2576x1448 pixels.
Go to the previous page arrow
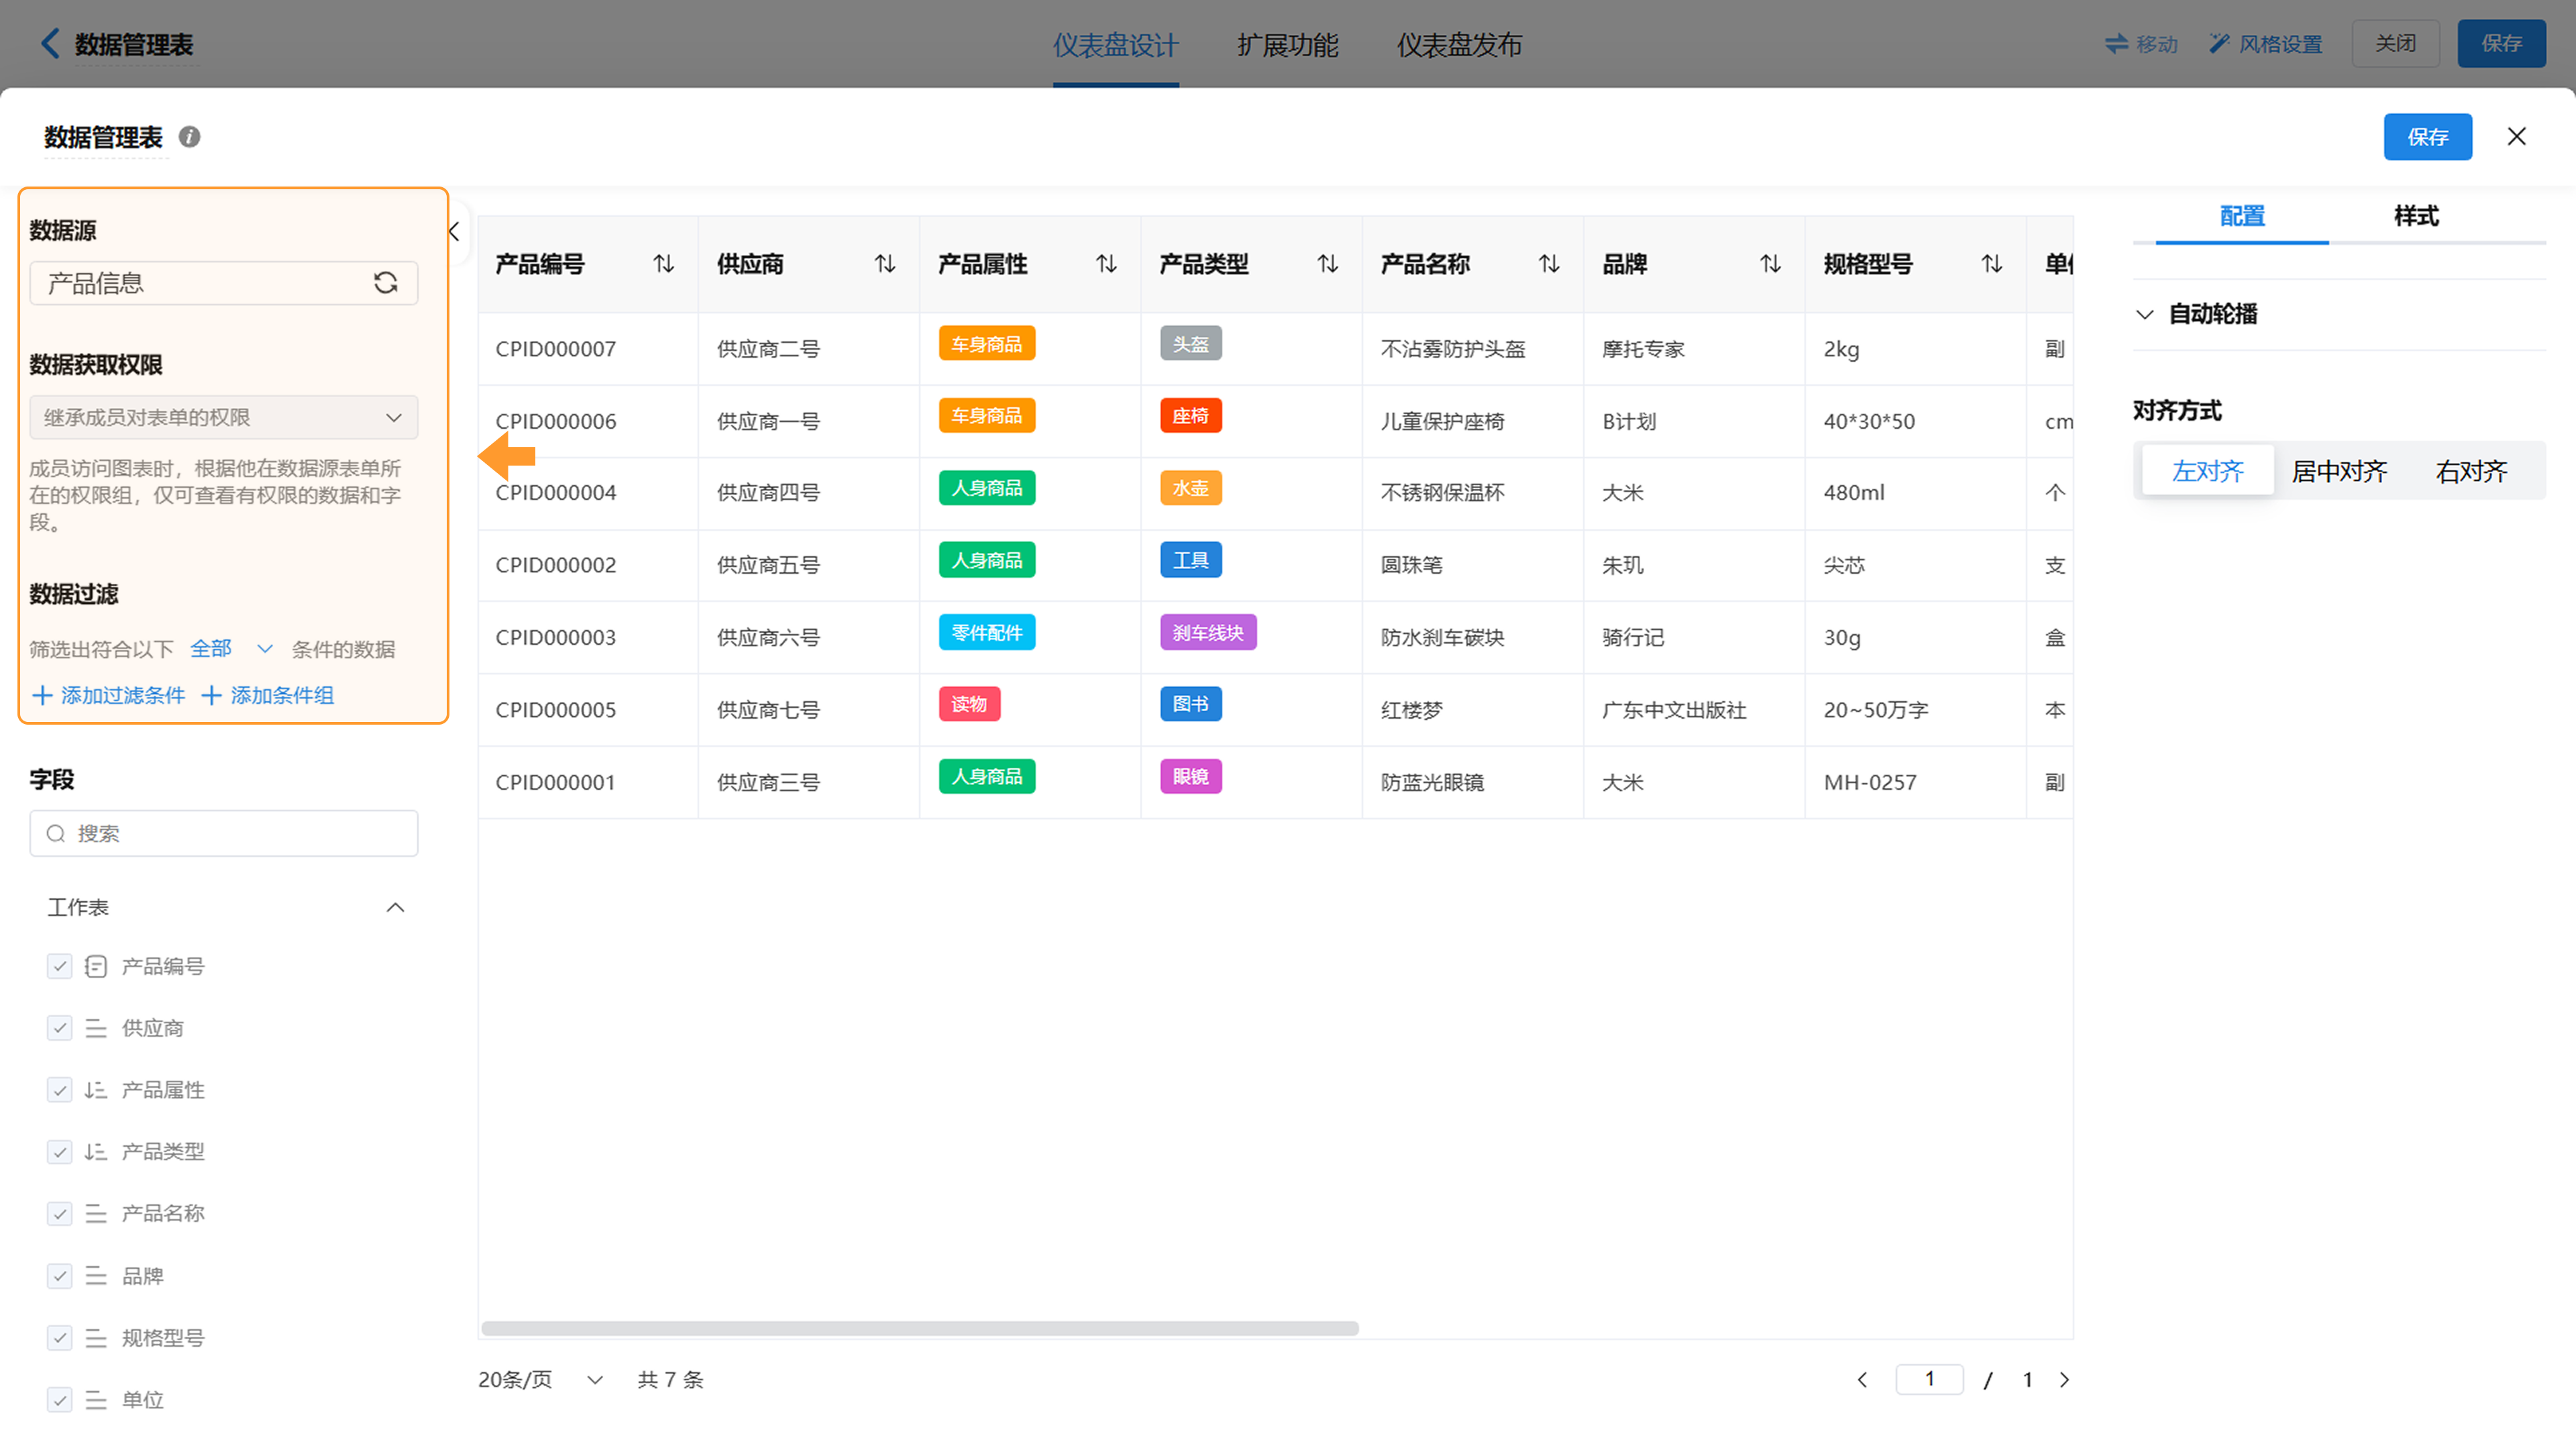pyautogui.click(x=1862, y=1380)
